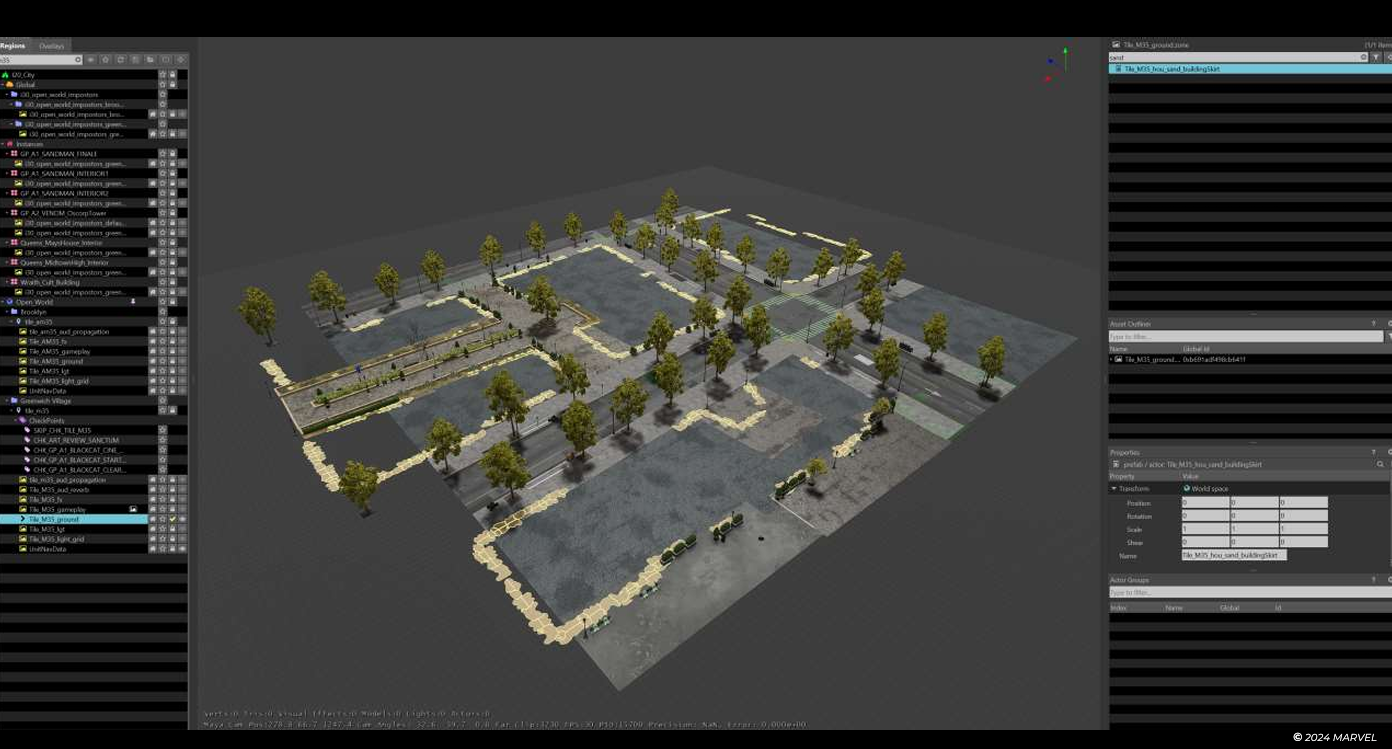Toggle visibility eye of bottom UnitNavData row

coord(182,549)
